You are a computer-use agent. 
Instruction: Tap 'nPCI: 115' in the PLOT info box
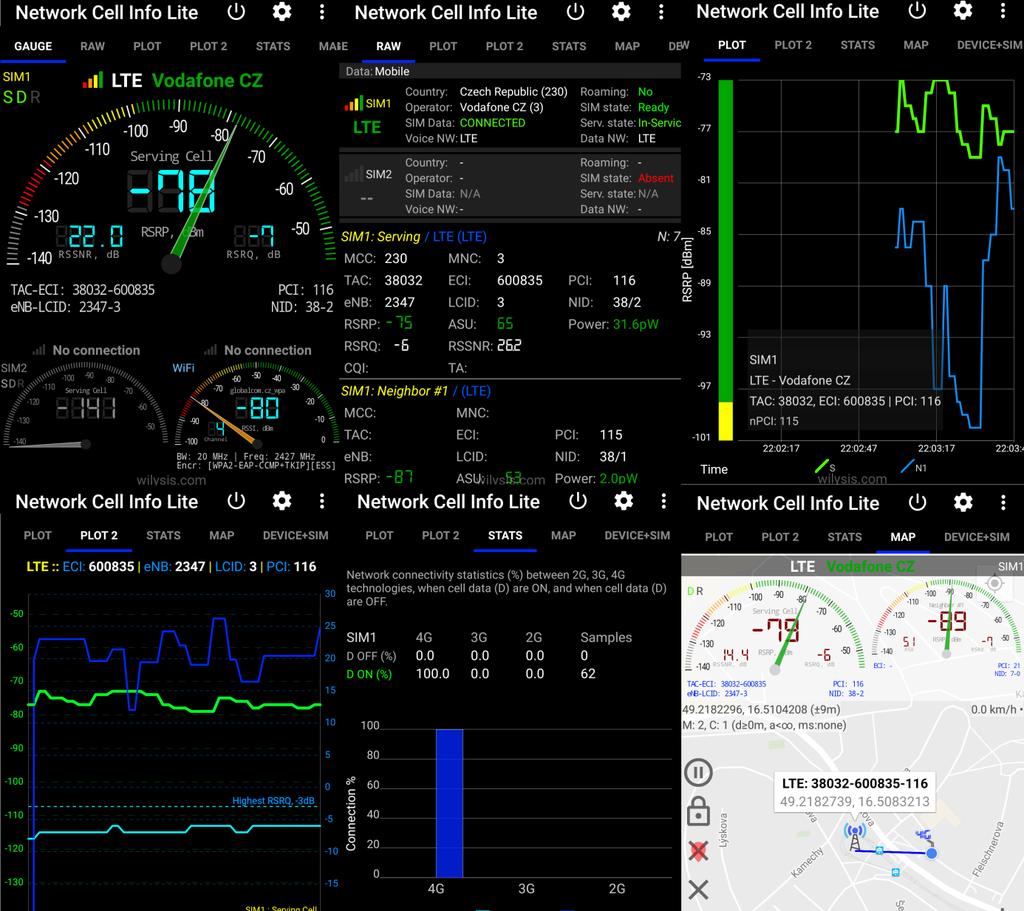[774, 421]
